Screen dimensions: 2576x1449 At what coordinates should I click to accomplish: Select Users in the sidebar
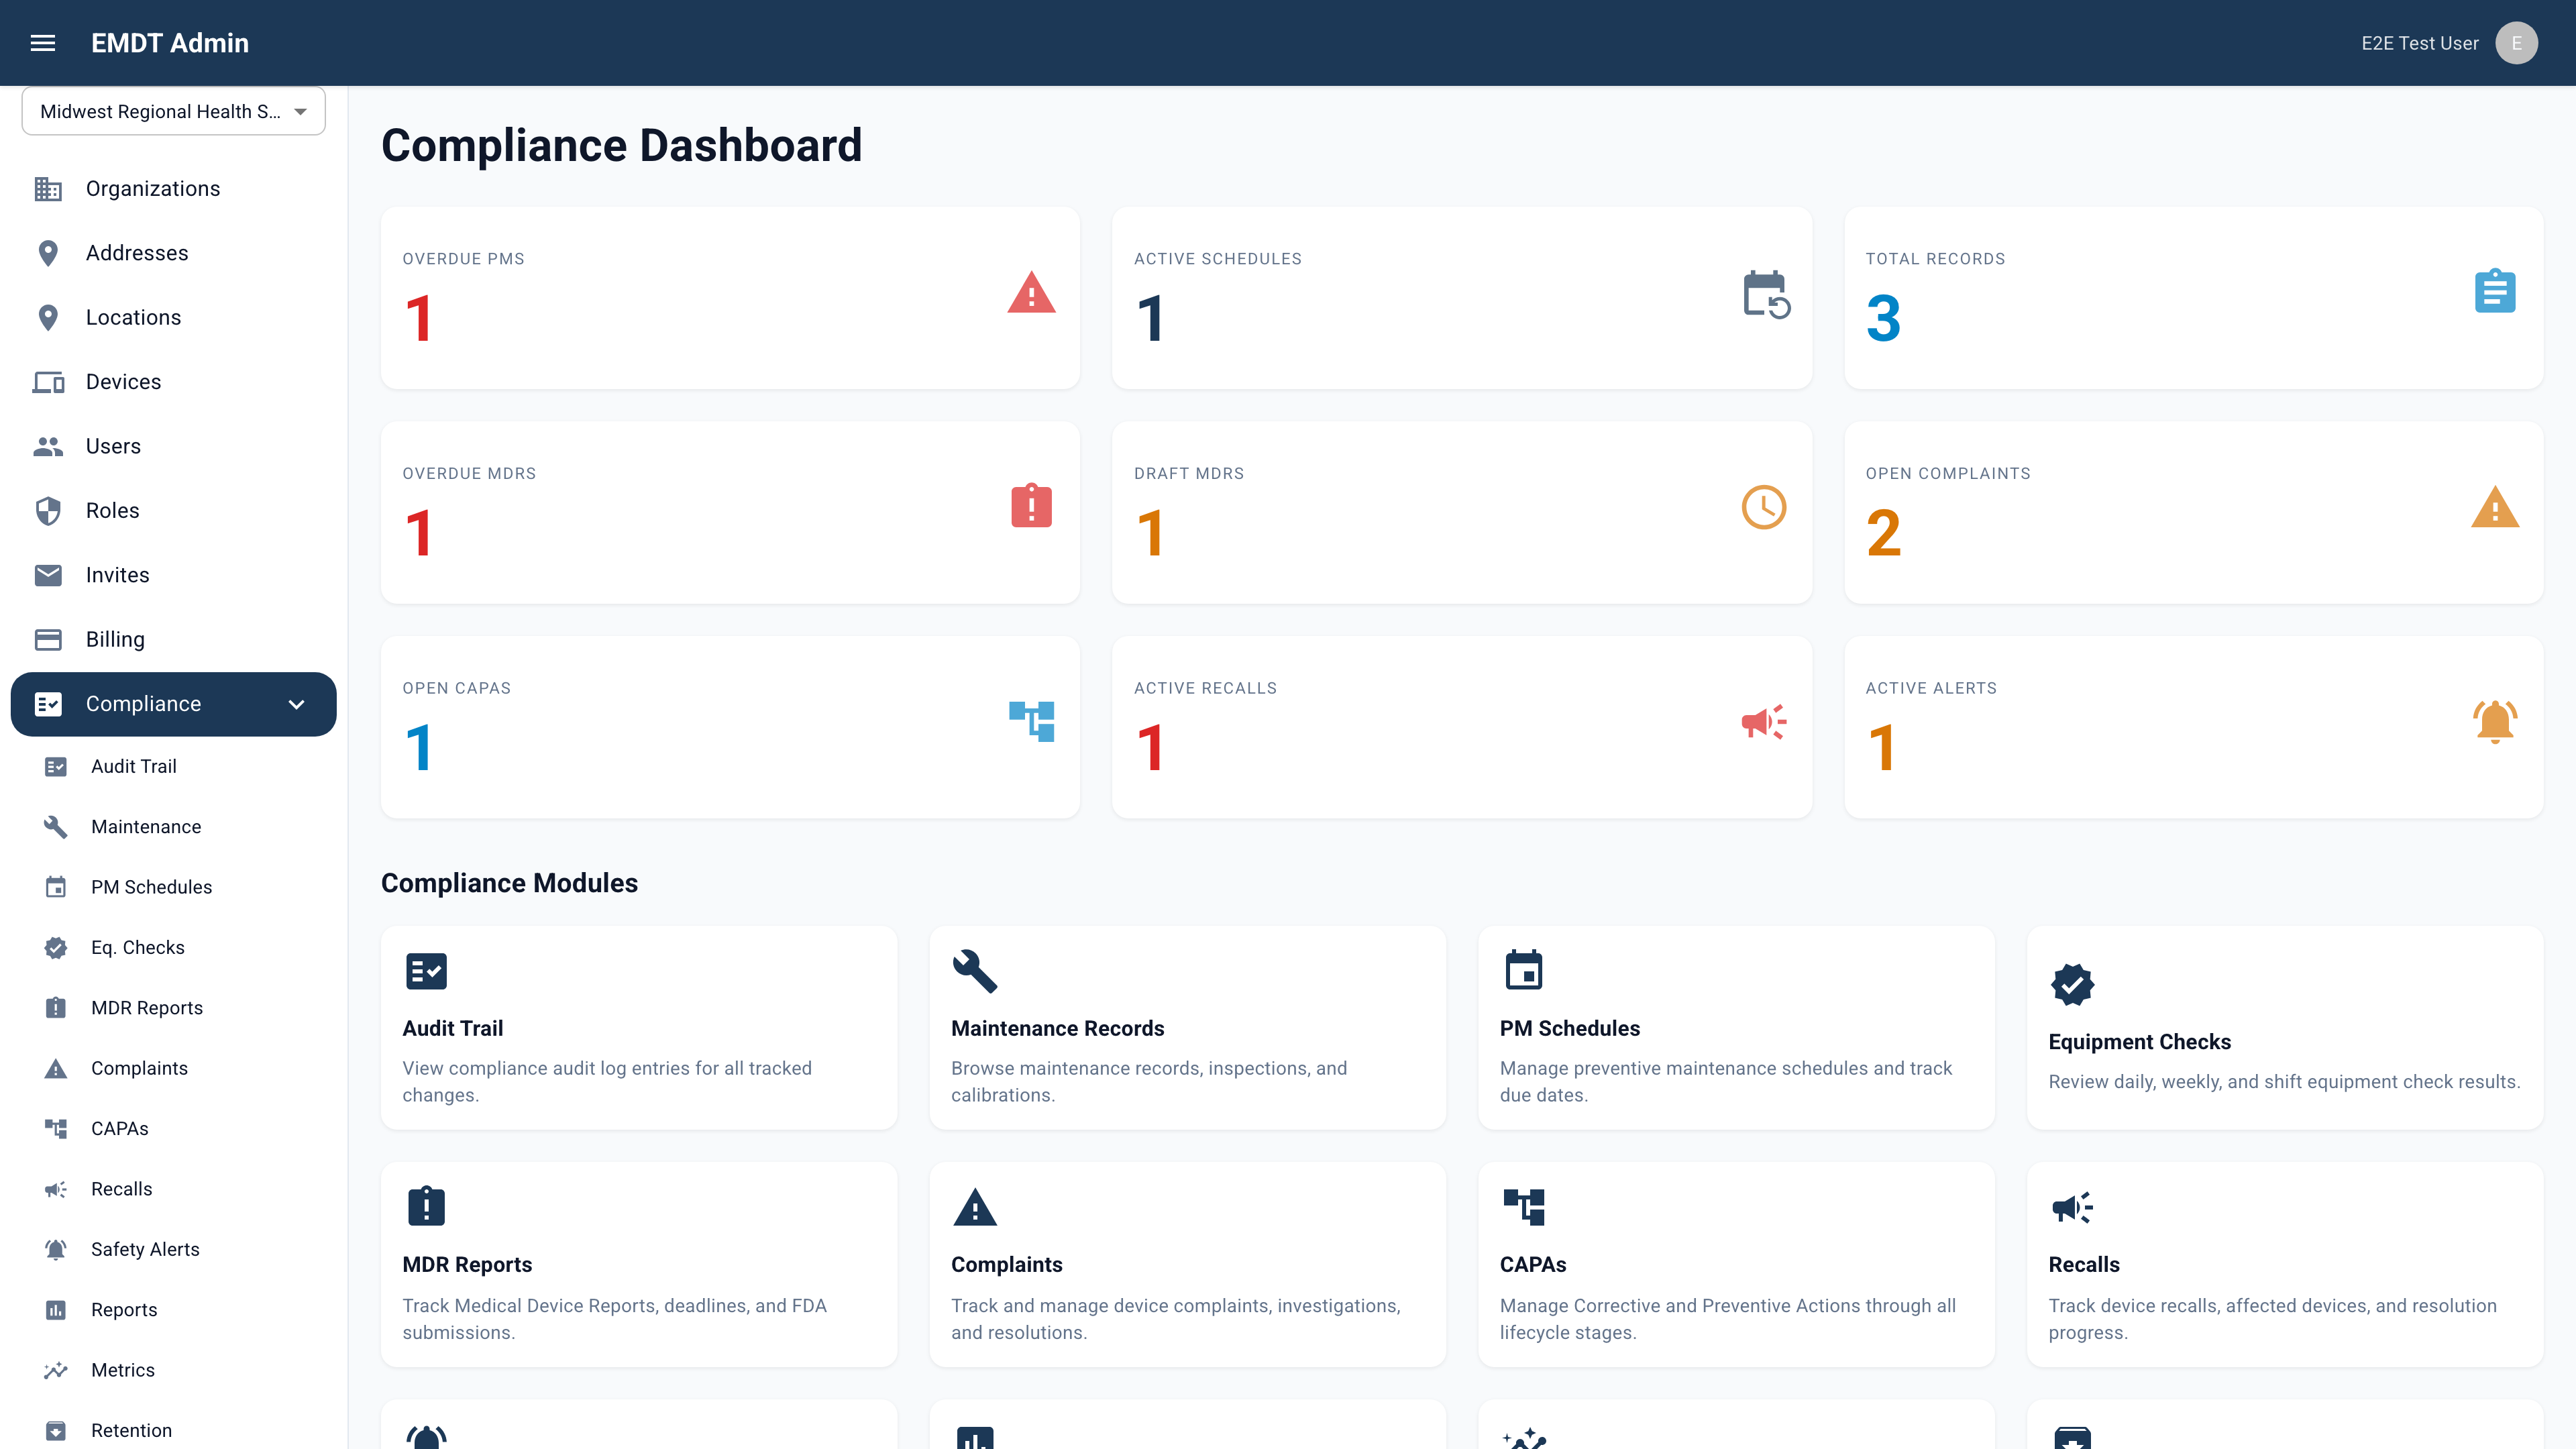tap(174, 446)
